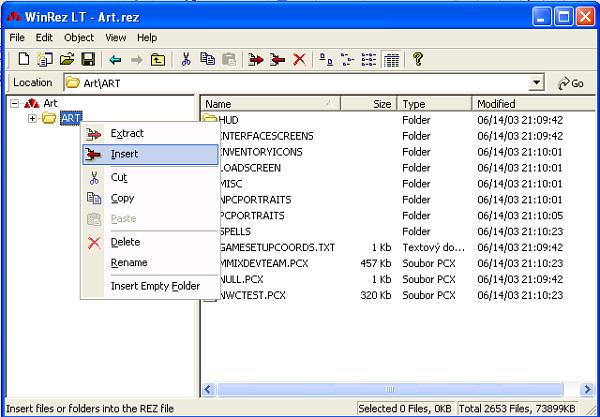Click the grey forward arrow icon

click(137, 60)
